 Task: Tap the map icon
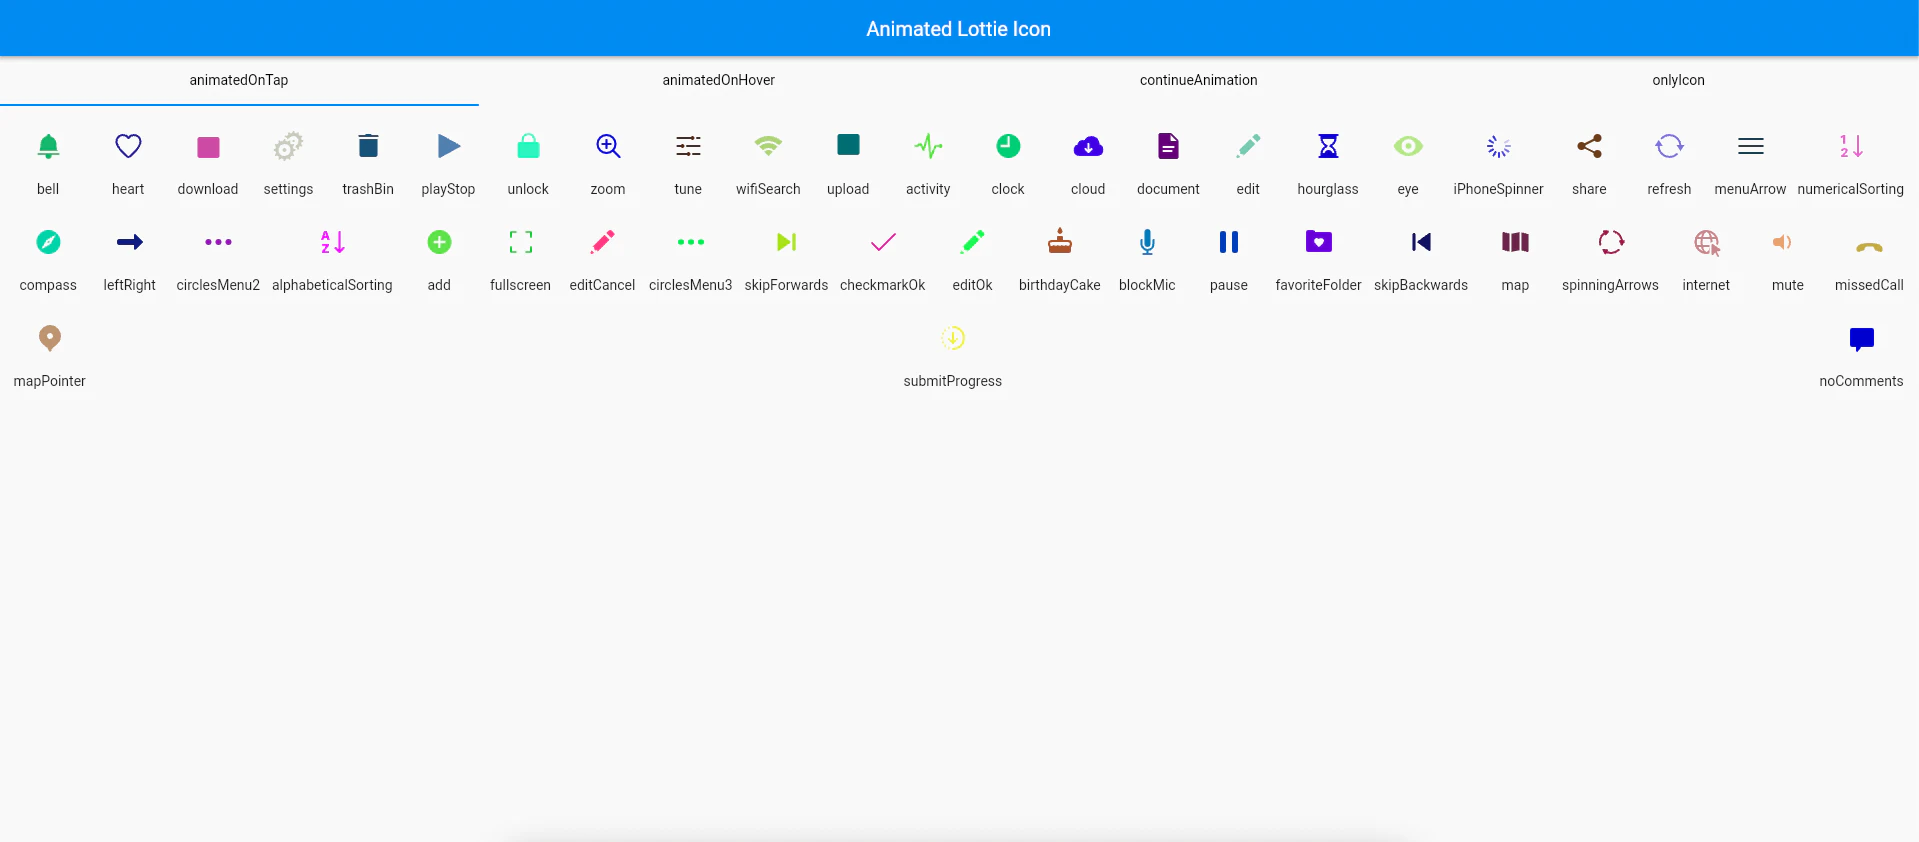pyautogui.click(x=1515, y=242)
